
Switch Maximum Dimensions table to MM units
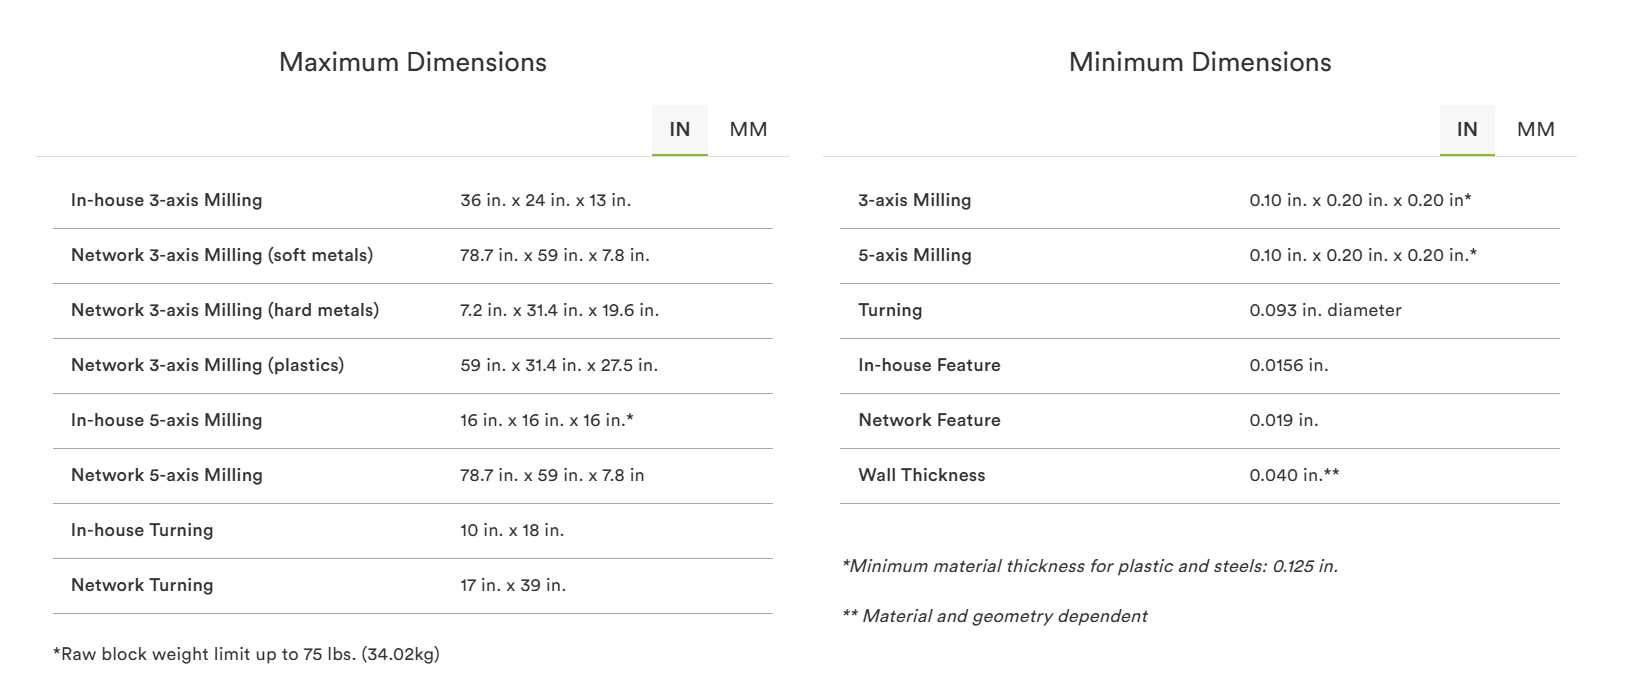click(x=748, y=130)
